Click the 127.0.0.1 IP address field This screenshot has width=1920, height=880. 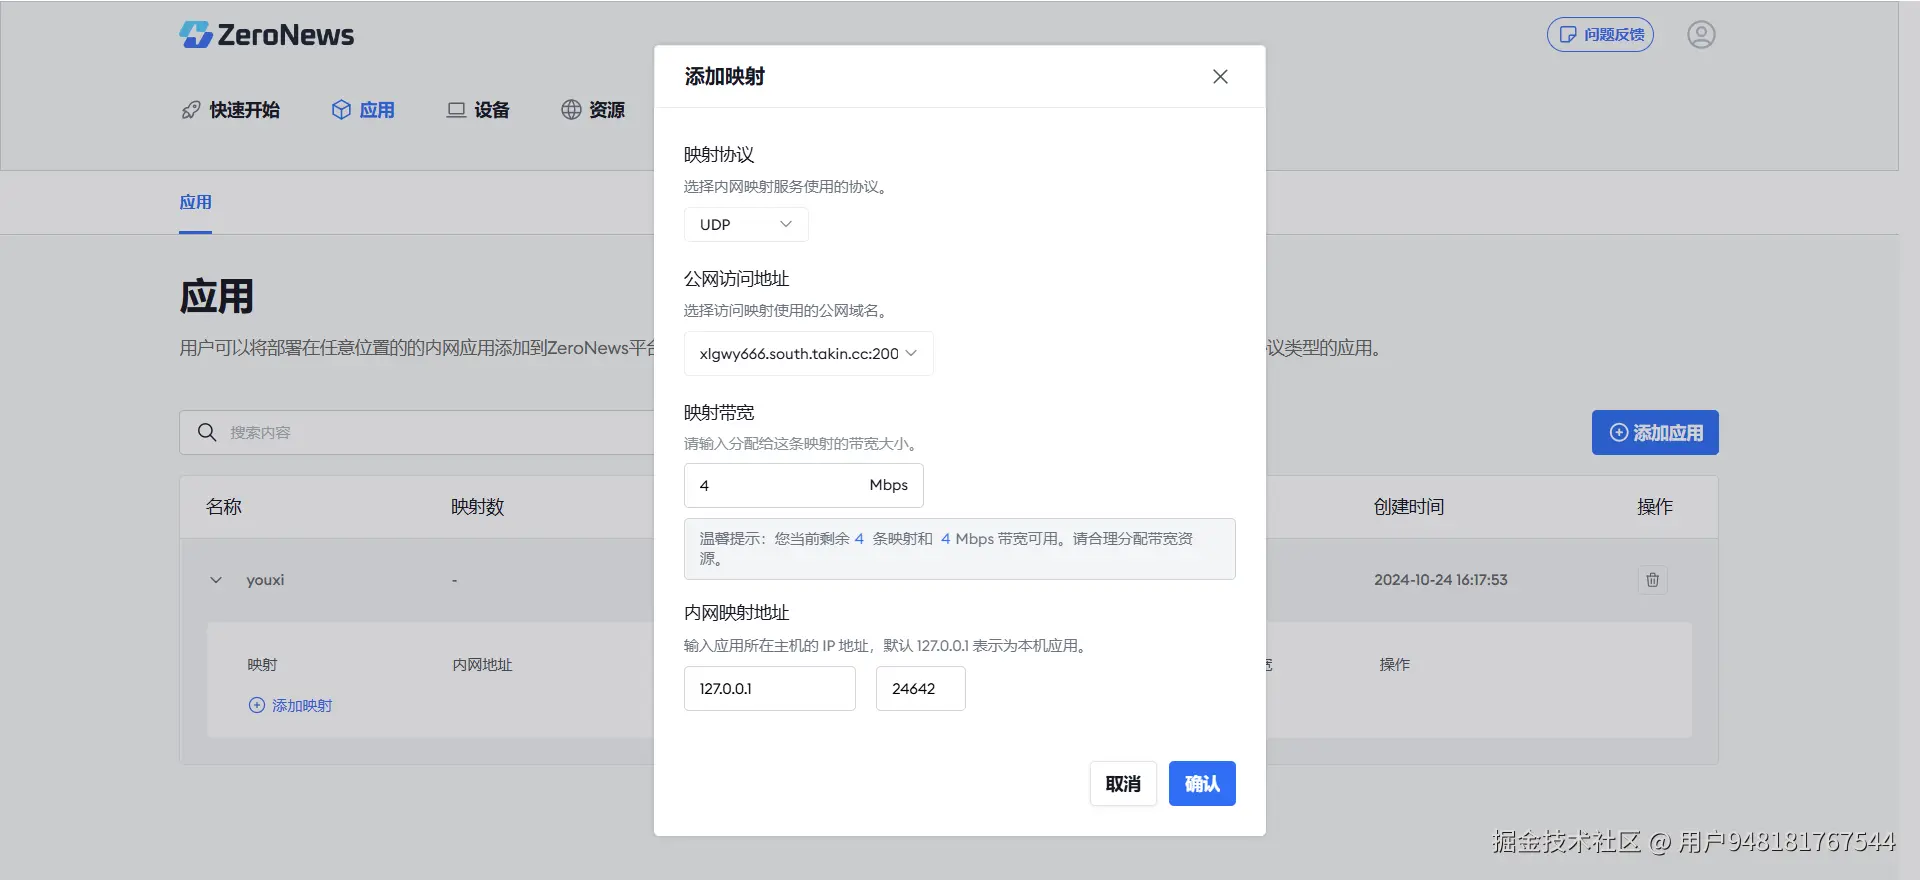click(769, 689)
